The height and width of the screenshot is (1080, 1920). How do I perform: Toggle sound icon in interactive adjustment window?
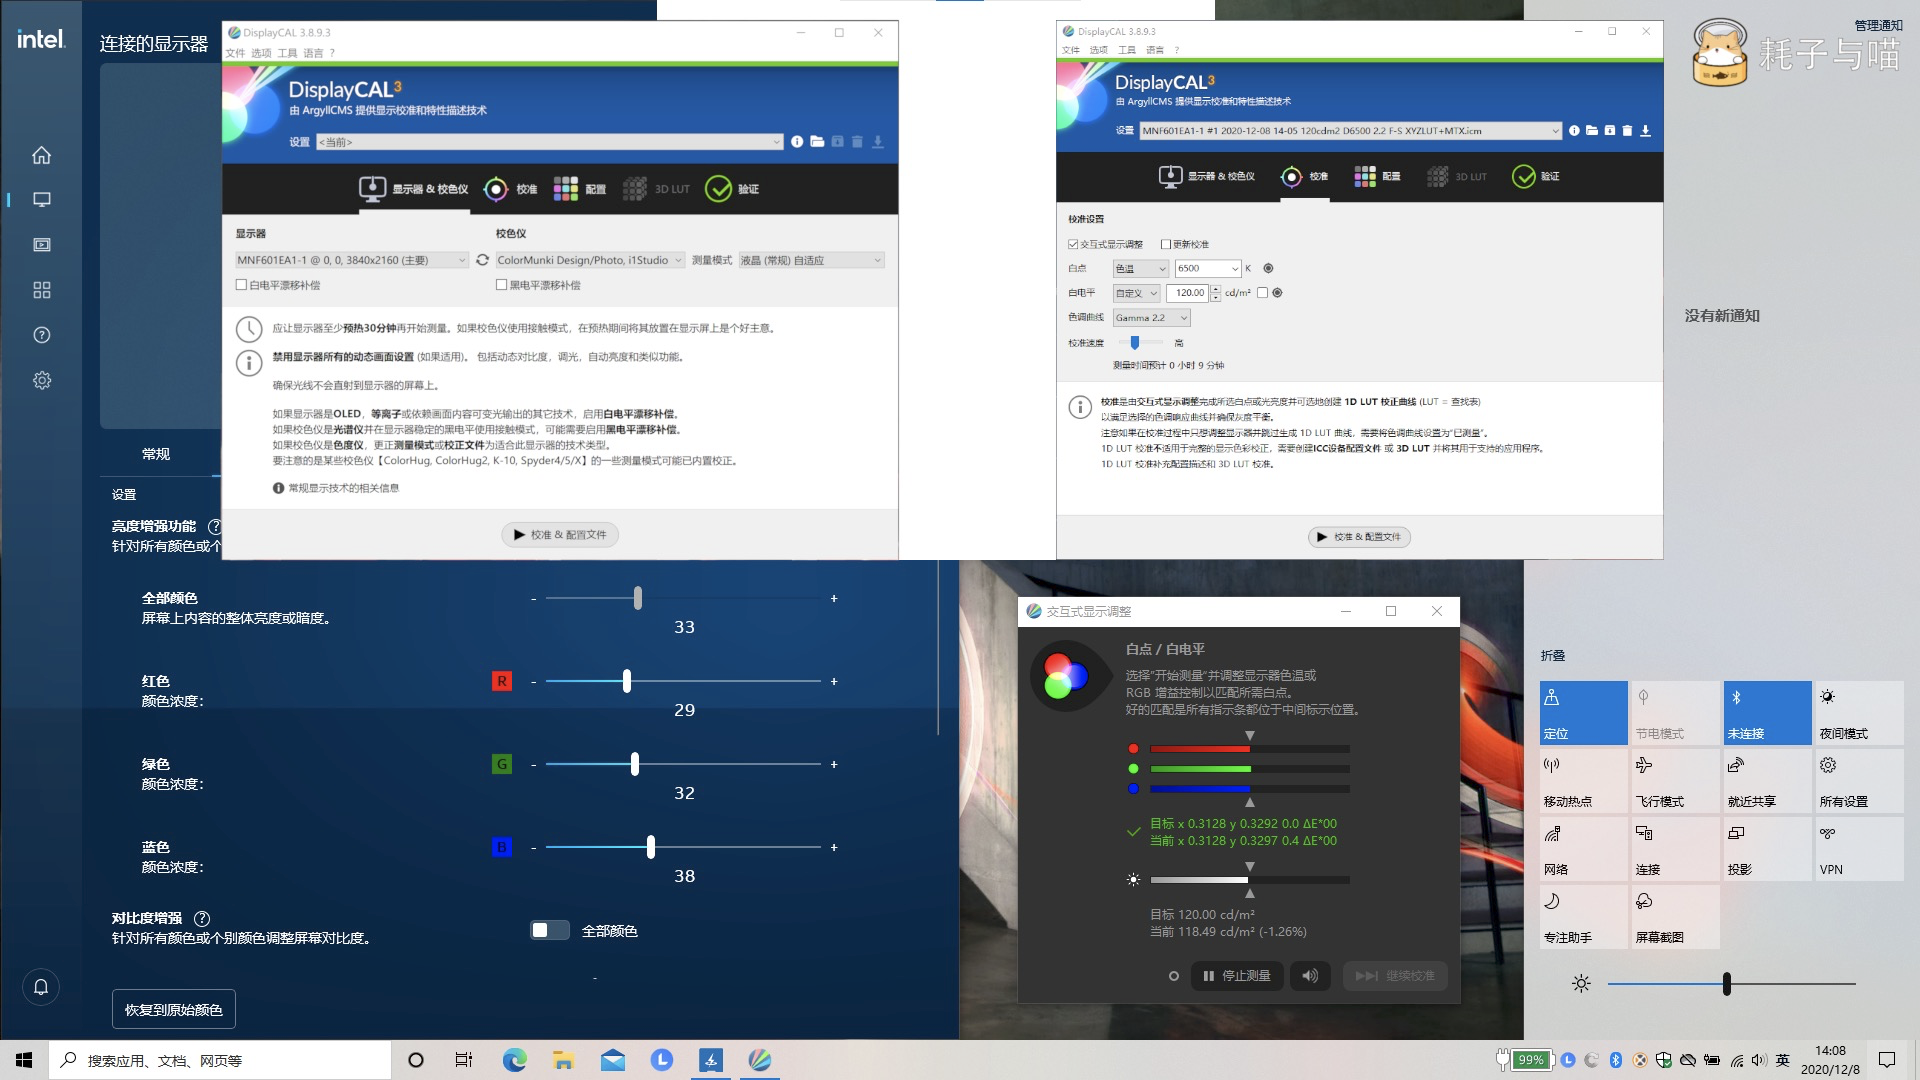(1310, 976)
